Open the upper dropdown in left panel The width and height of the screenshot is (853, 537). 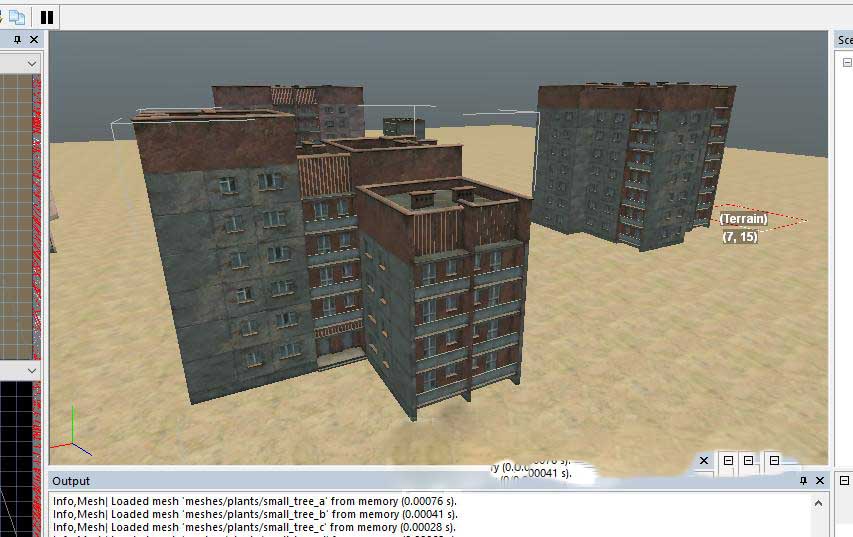tap(32, 63)
